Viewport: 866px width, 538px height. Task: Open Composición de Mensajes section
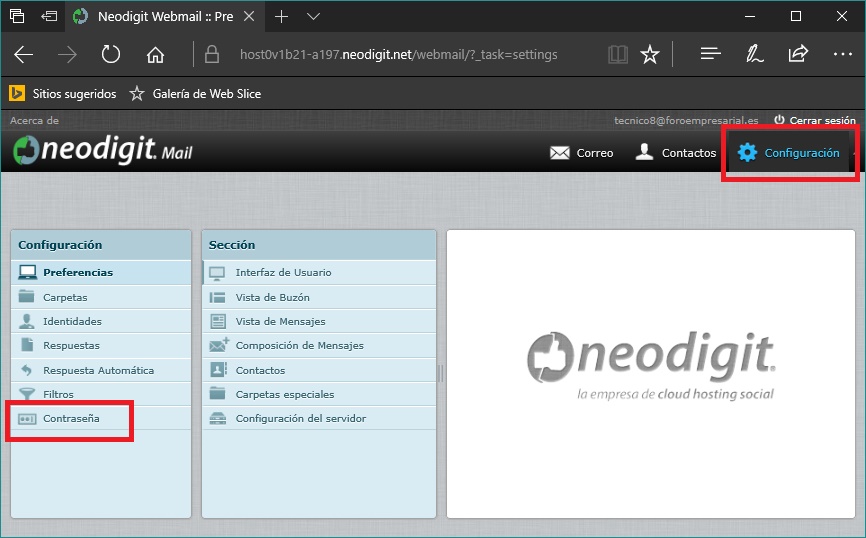319,345
